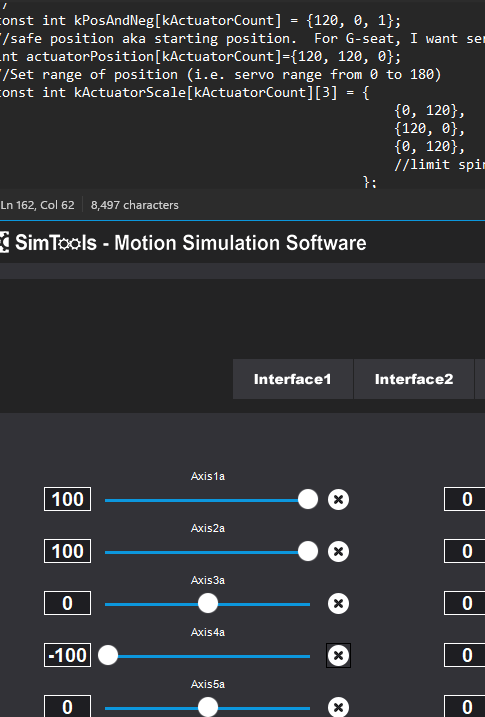Image resolution: width=485 pixels, height=717 pixels.
Task: Reset Axis2a with its X icon
Action: coord(338,551)
